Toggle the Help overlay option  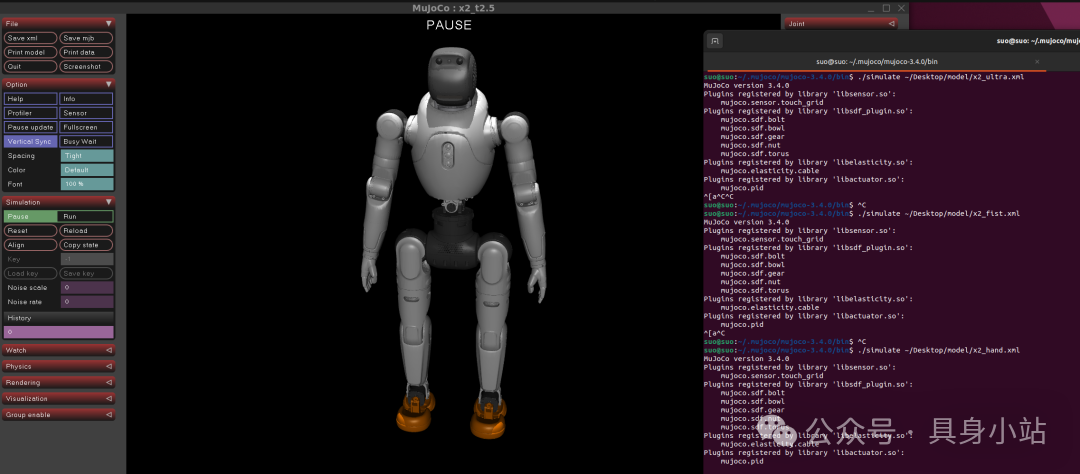coord(30,99)
